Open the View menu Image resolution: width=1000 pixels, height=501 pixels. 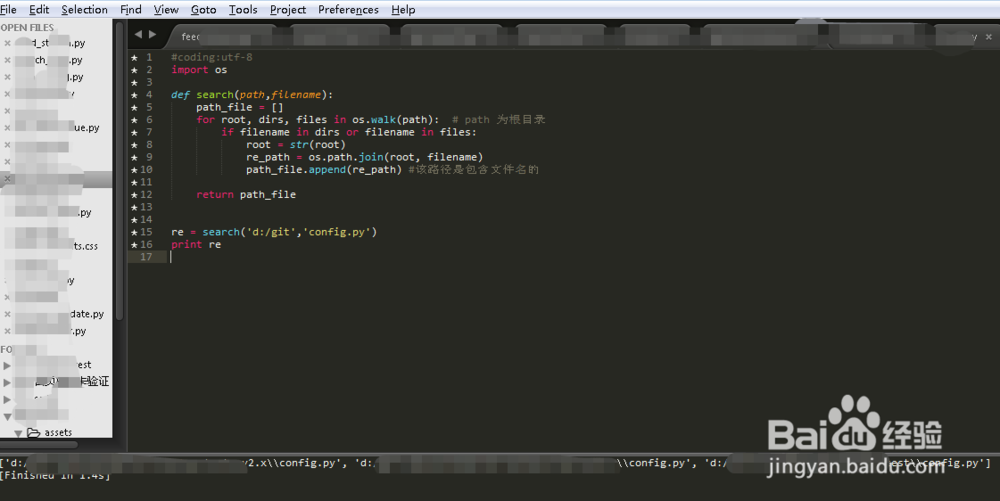tap(166, 10)
